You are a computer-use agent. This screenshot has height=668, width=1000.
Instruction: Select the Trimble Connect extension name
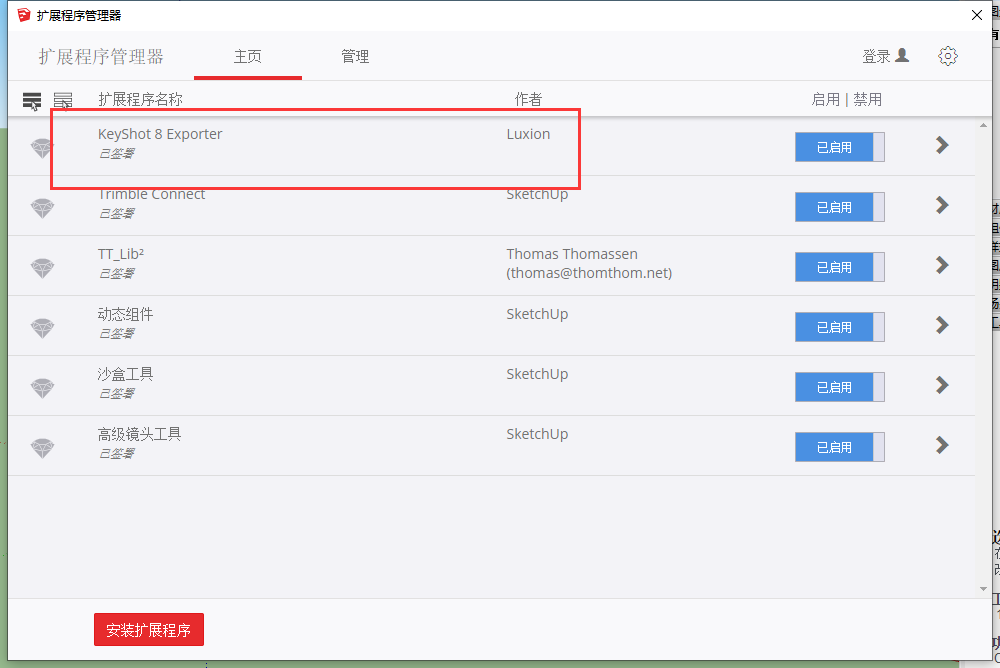152,194
